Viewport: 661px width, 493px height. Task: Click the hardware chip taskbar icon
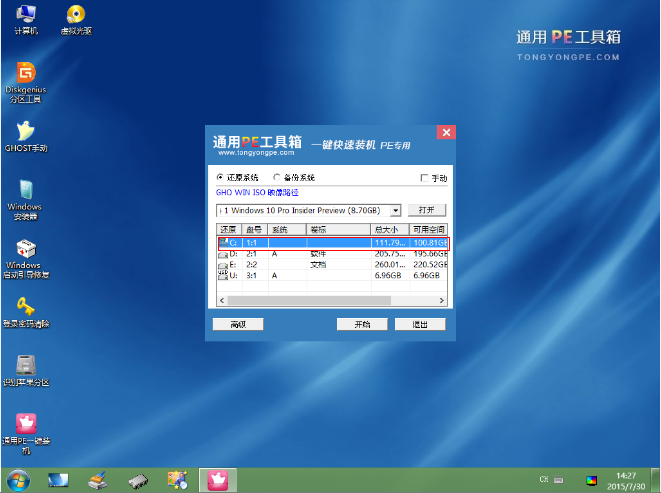(138, 481)
